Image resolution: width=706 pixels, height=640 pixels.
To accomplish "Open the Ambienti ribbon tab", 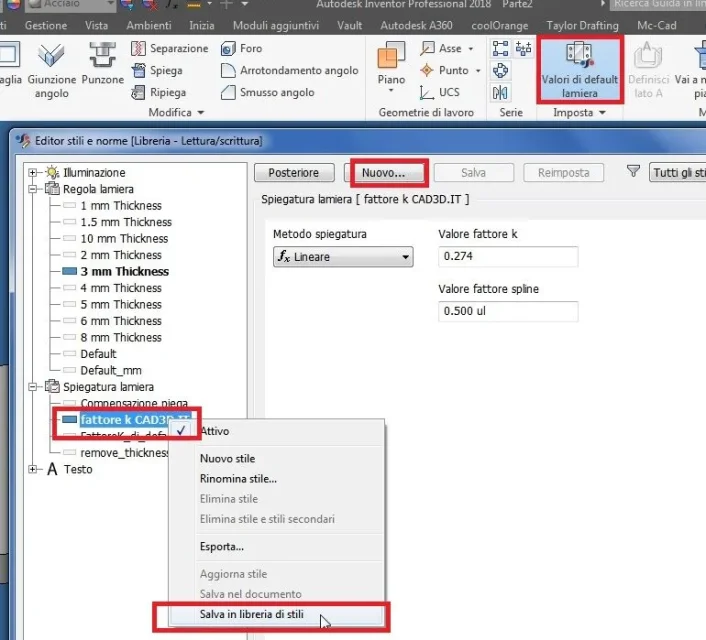I will [x=149, y=25].
